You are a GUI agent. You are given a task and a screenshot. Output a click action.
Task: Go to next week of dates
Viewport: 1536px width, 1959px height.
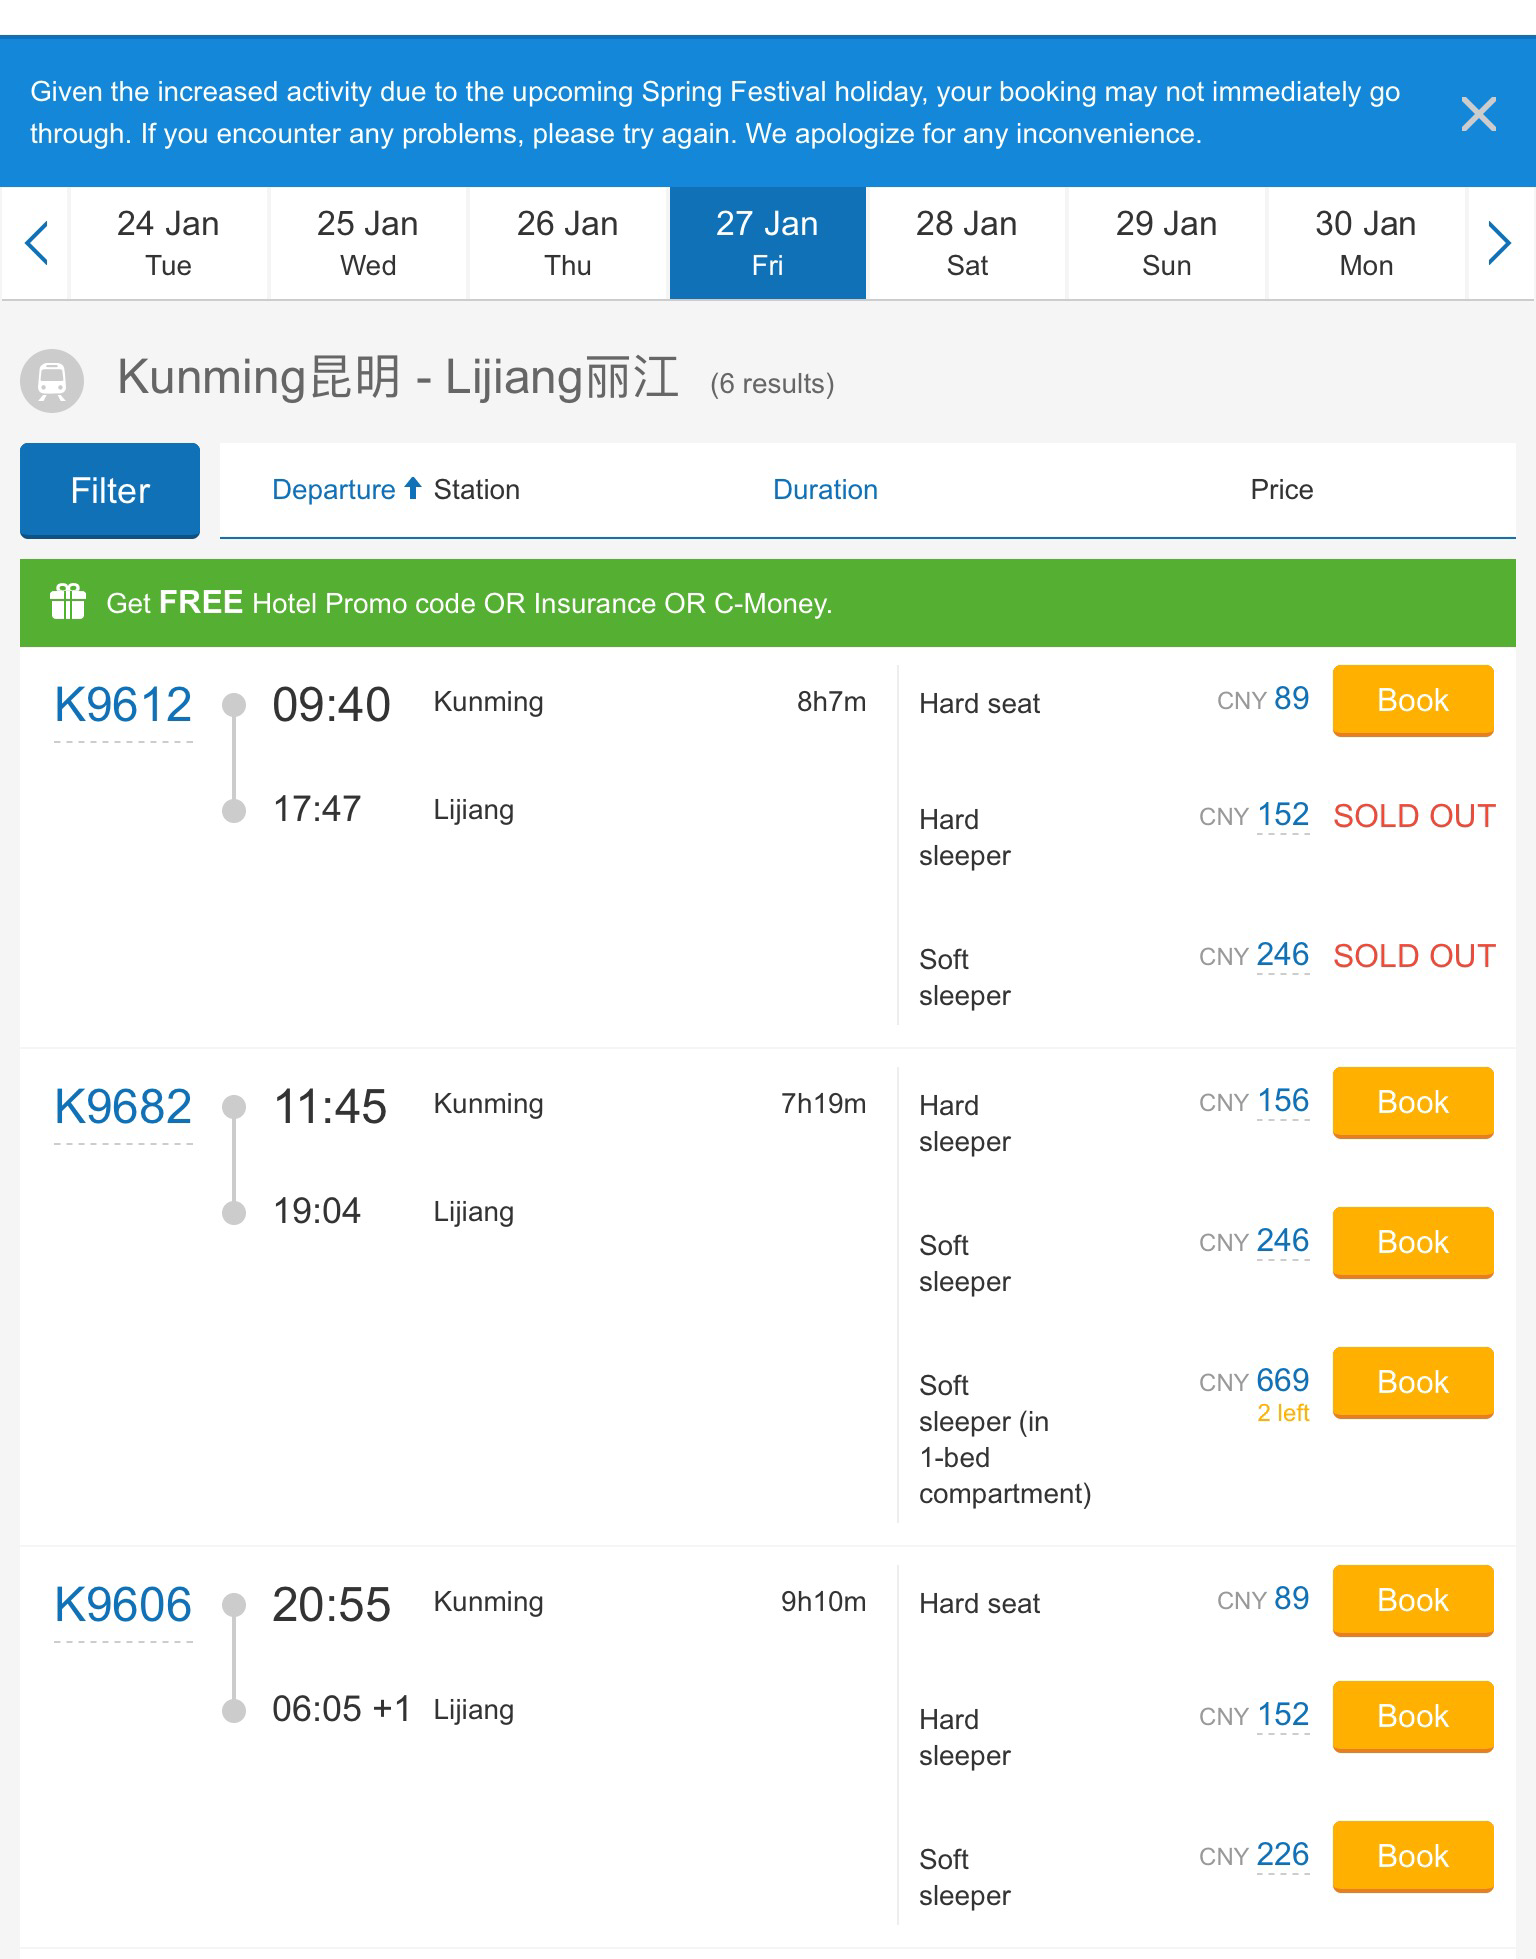click(x=1498, y=243)
